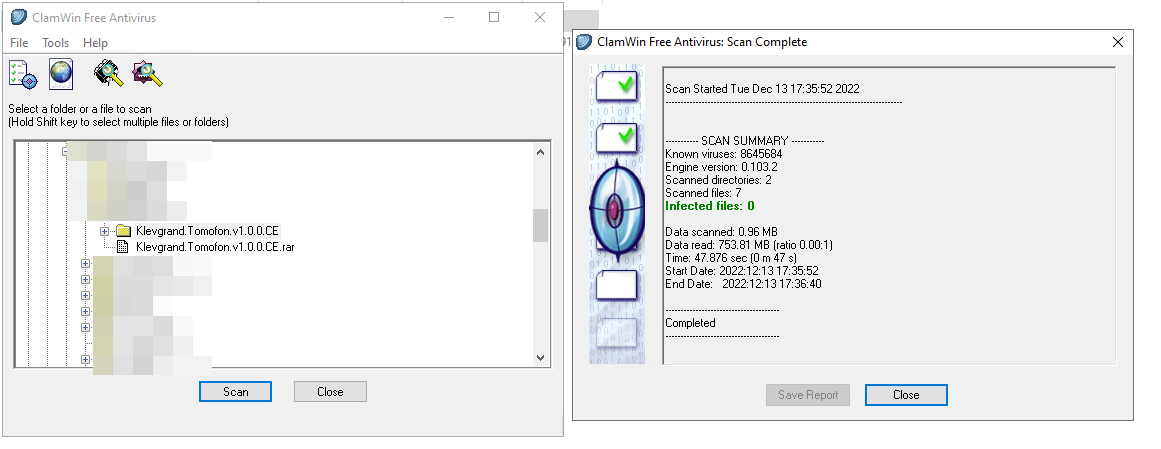This screenshot has height=449, width=1161.
Task: Click the ClamWin shield icon in the main title bar
Action: 19,17
